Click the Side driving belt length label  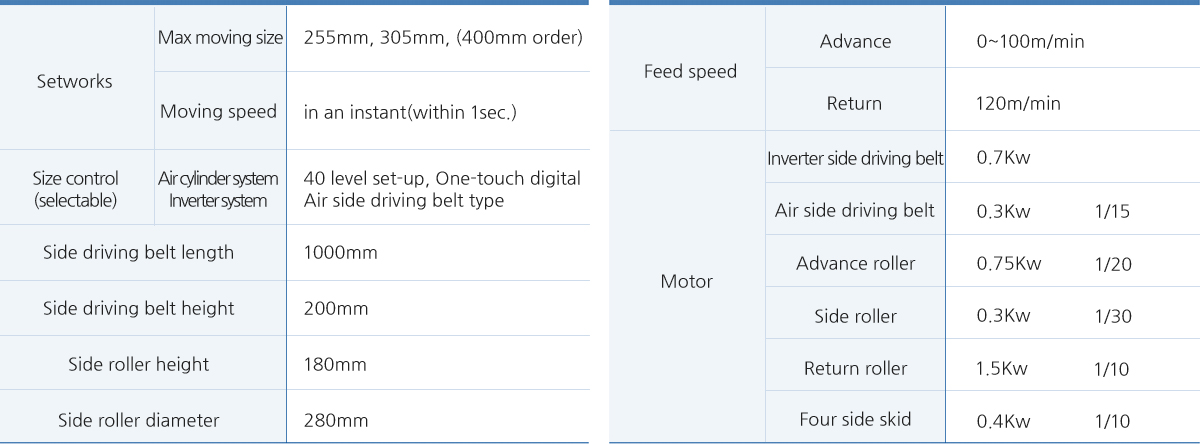(x=138, y=253)
